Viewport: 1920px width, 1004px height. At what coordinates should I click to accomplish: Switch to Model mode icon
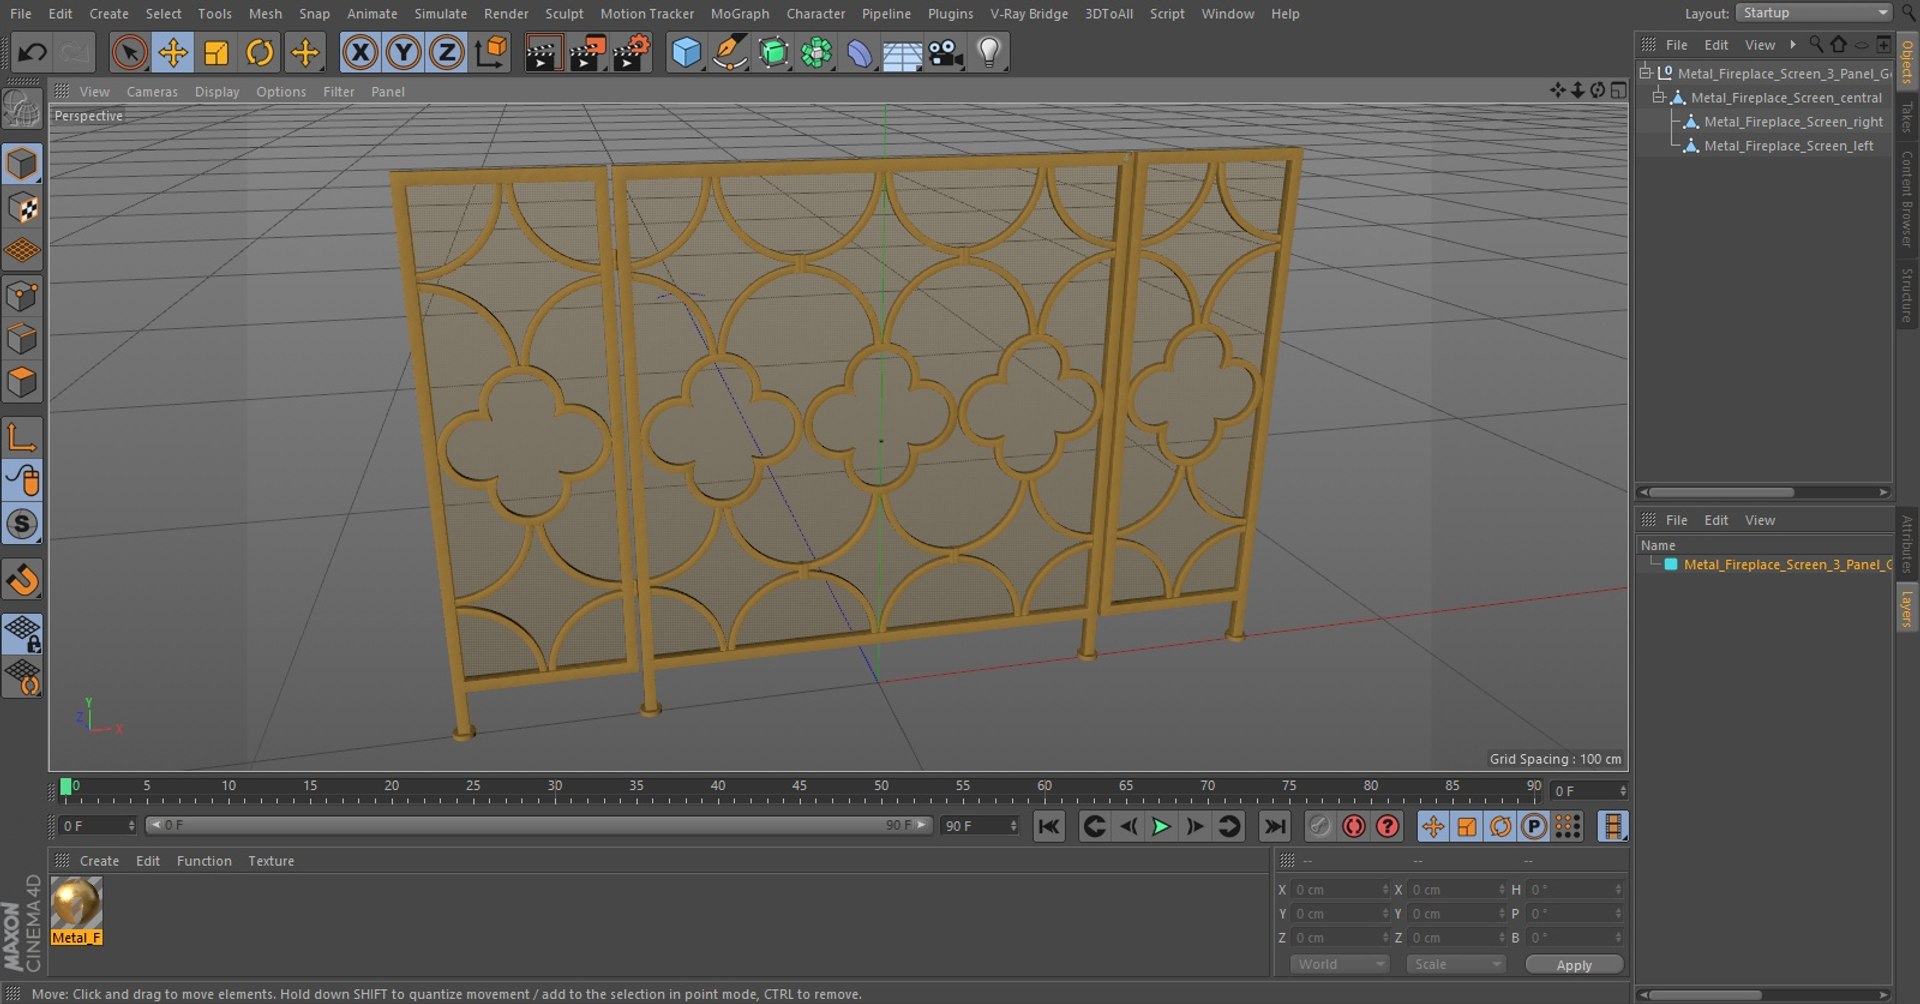pos(22,164)
